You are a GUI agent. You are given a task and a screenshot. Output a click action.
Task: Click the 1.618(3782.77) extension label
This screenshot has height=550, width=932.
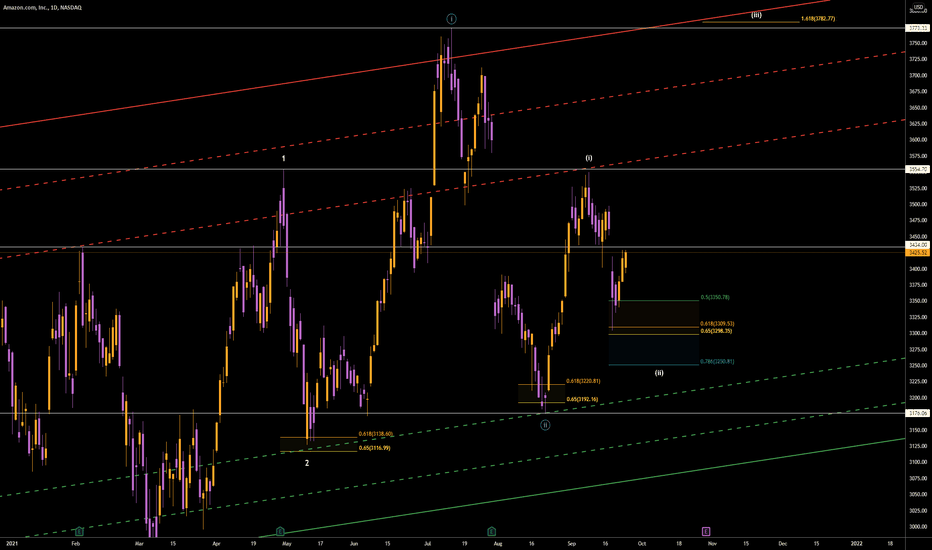[x=818, y=19]
